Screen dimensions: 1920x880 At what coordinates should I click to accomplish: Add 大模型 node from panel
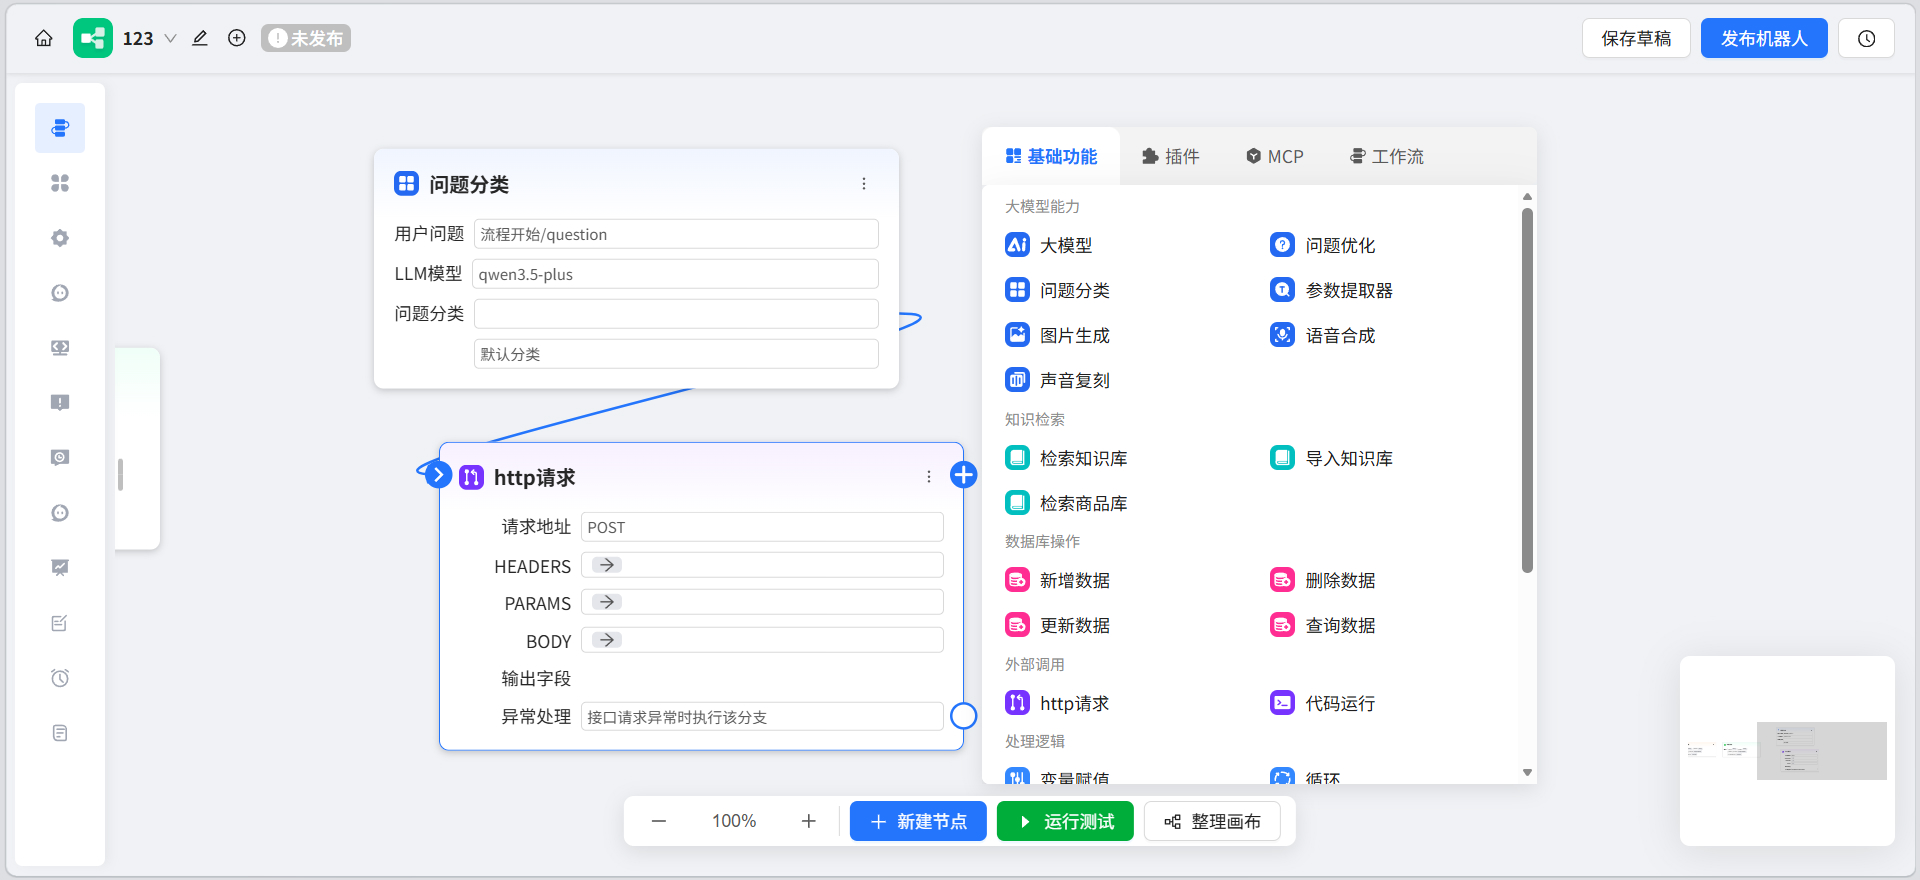point(1048,245)
